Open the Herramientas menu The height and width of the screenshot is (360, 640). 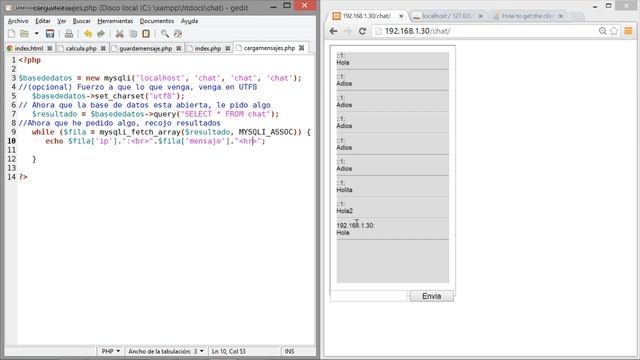coord(115,21)
